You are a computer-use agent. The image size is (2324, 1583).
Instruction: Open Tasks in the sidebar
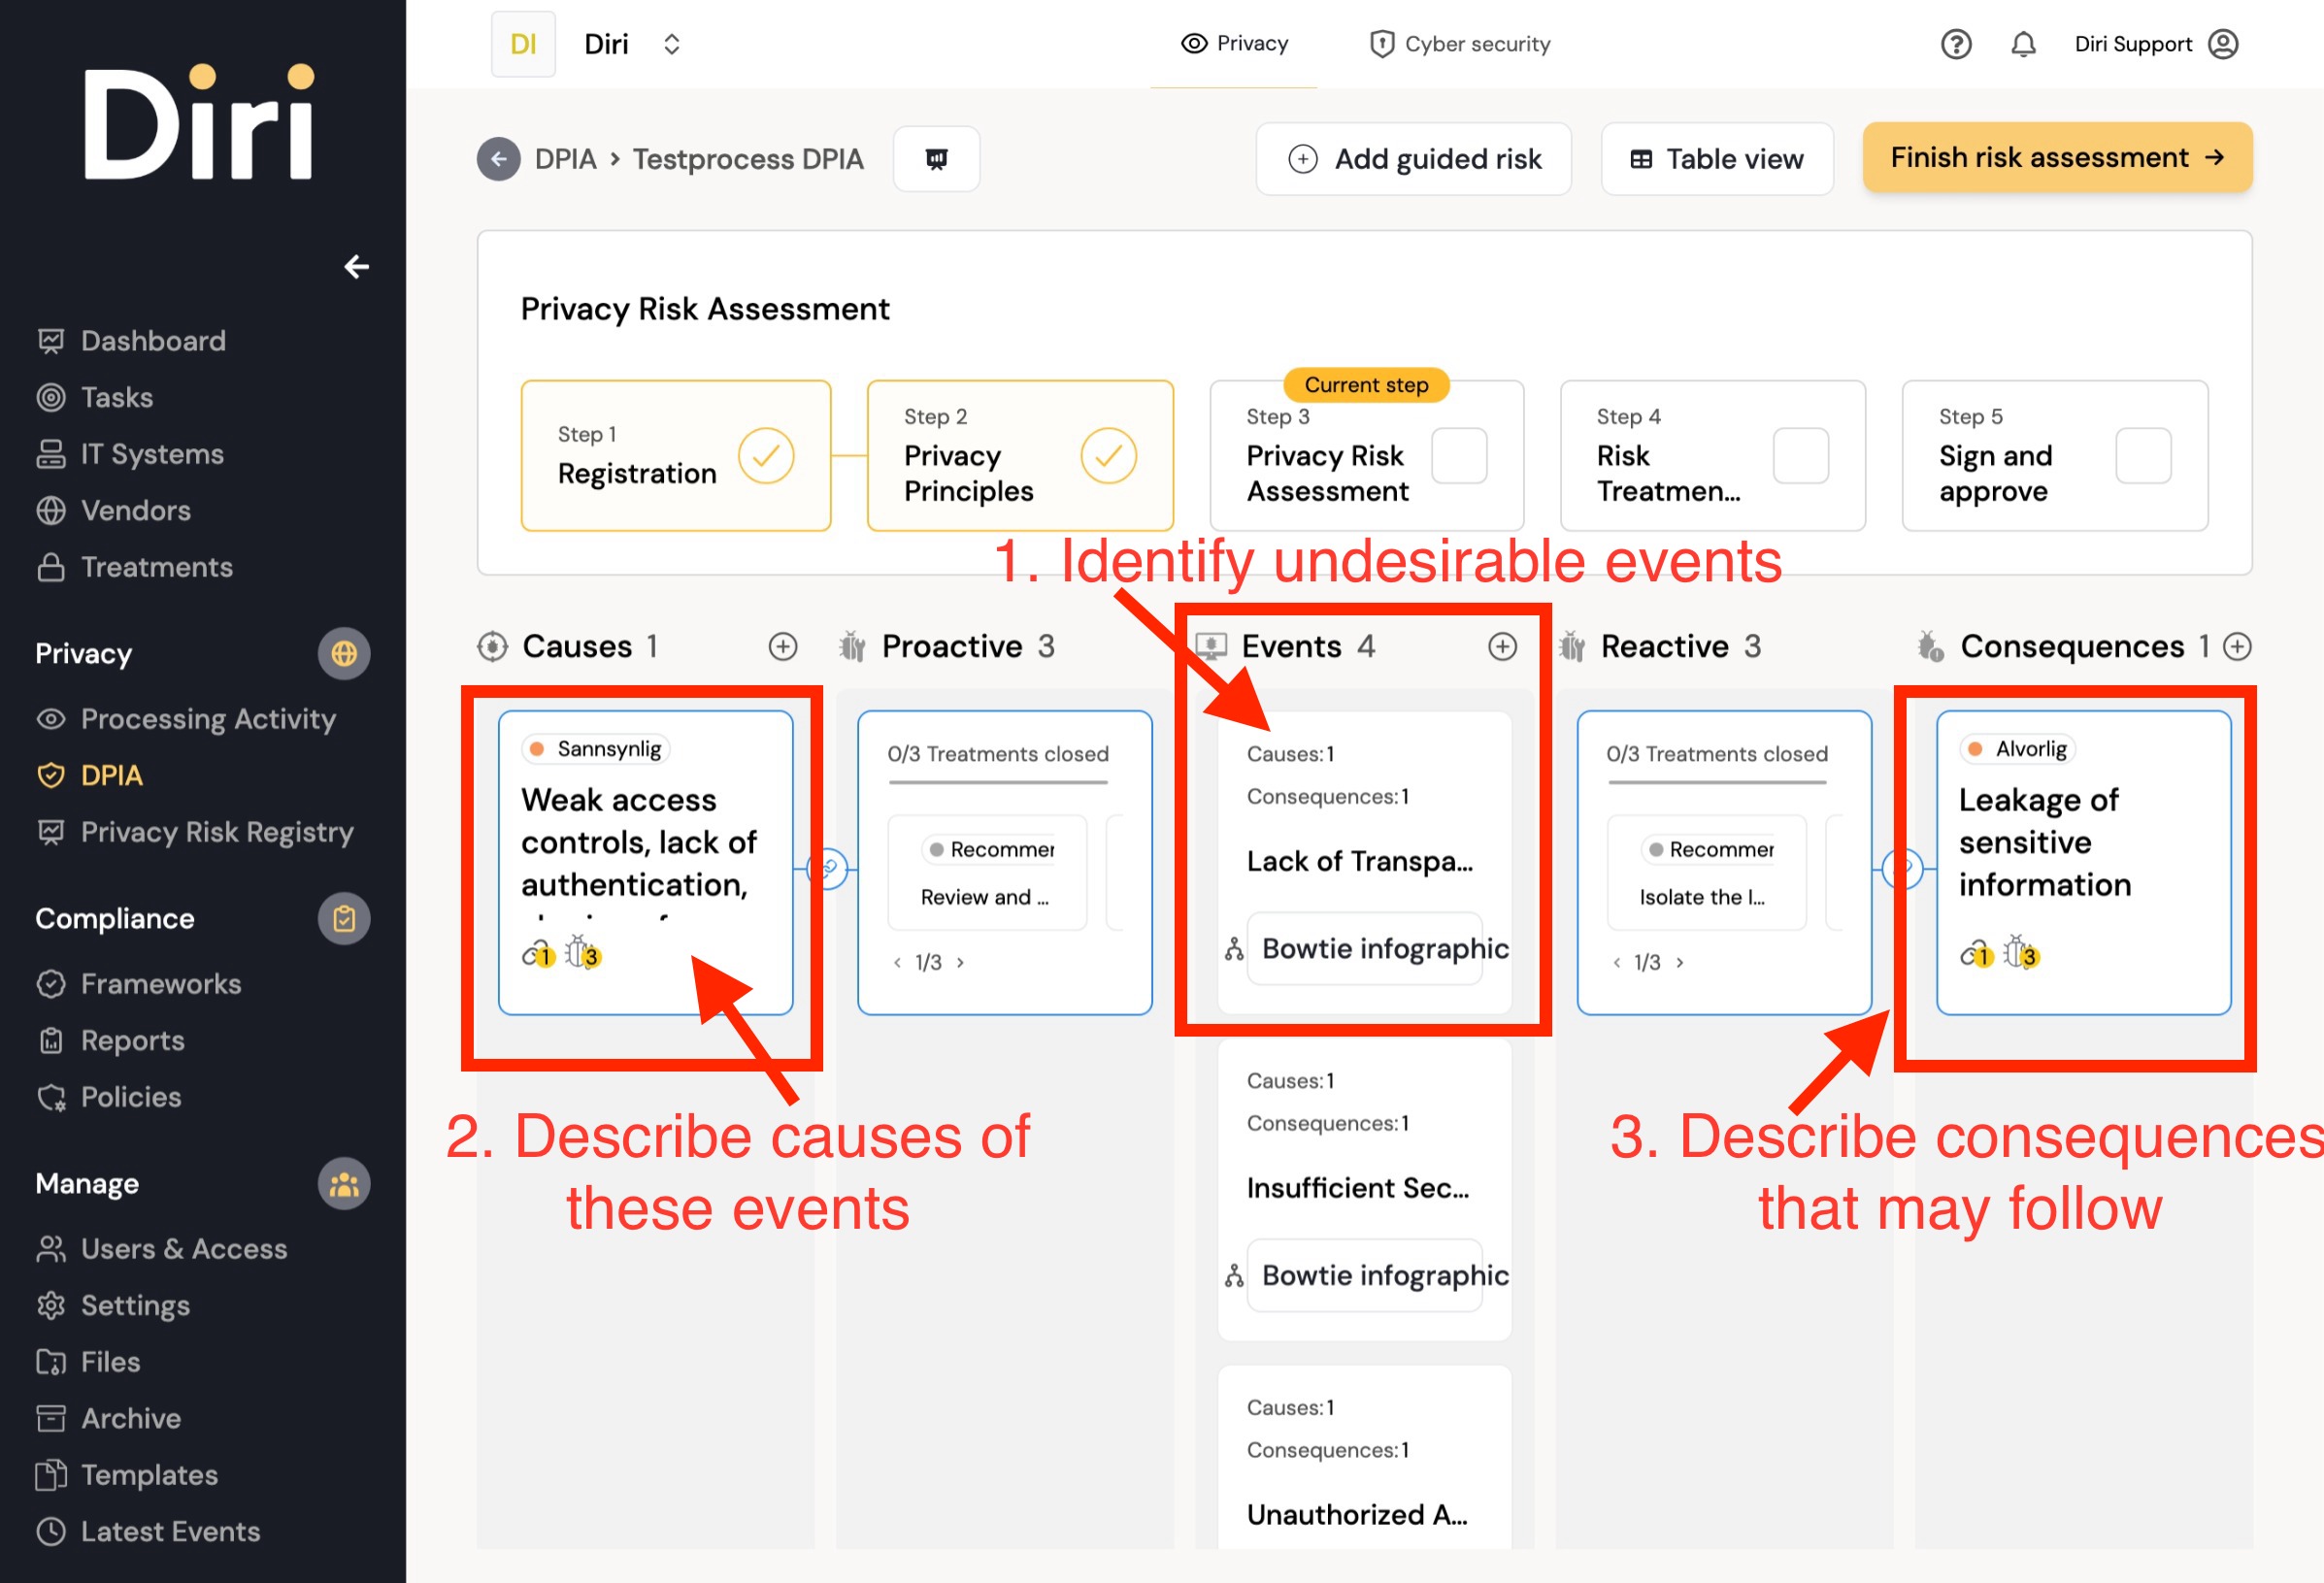[x=95, y=398]
